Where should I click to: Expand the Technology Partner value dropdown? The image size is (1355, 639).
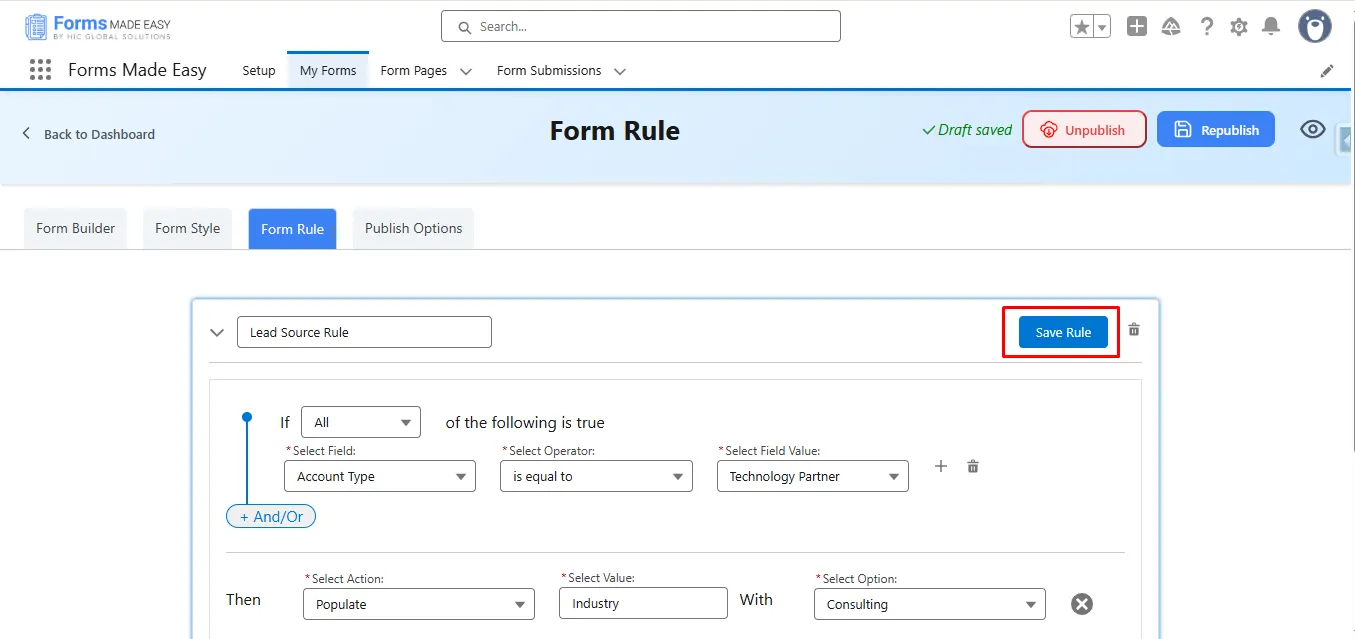(812, 477)
